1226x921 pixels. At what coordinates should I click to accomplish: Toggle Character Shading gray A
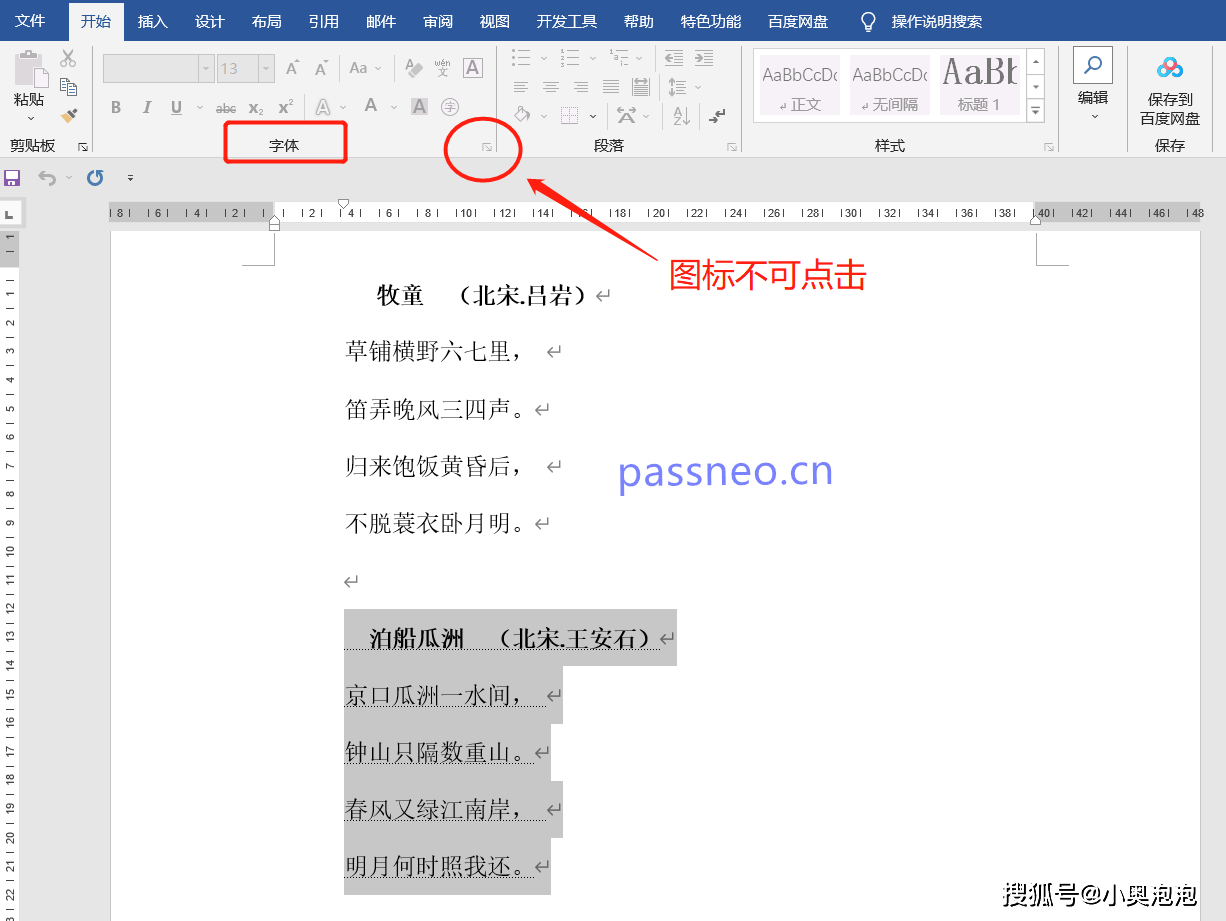point(420,107)
